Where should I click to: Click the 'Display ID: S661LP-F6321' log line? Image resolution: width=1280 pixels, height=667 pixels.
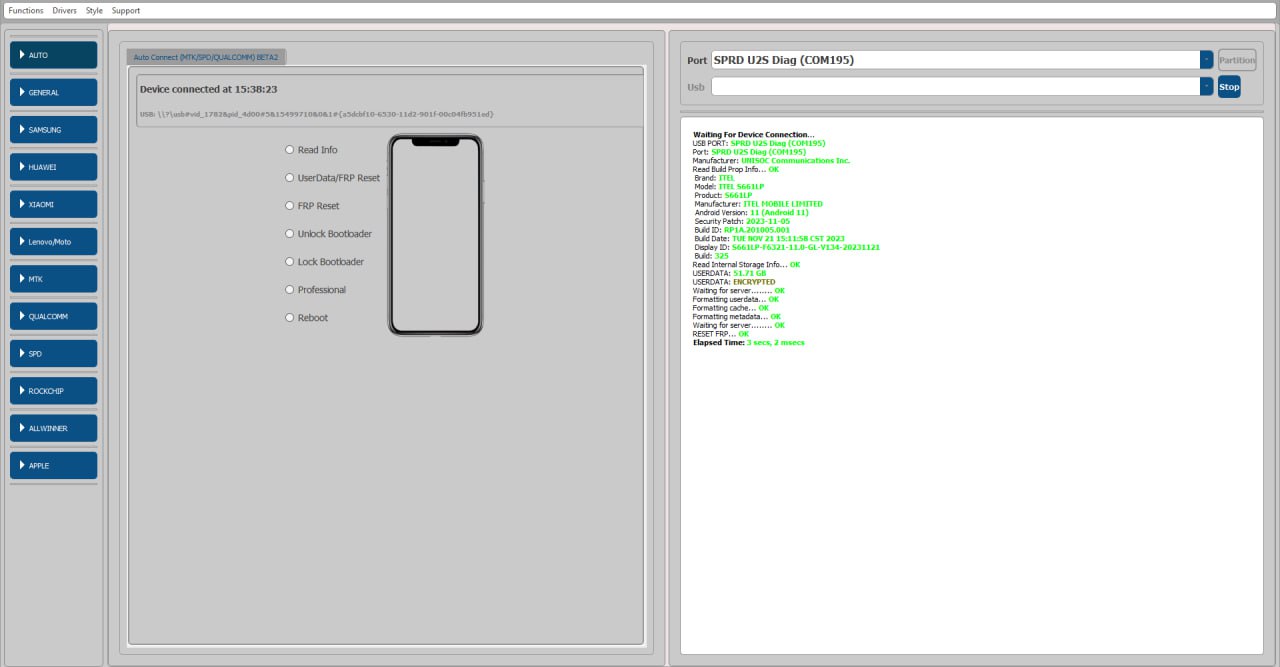787,247
